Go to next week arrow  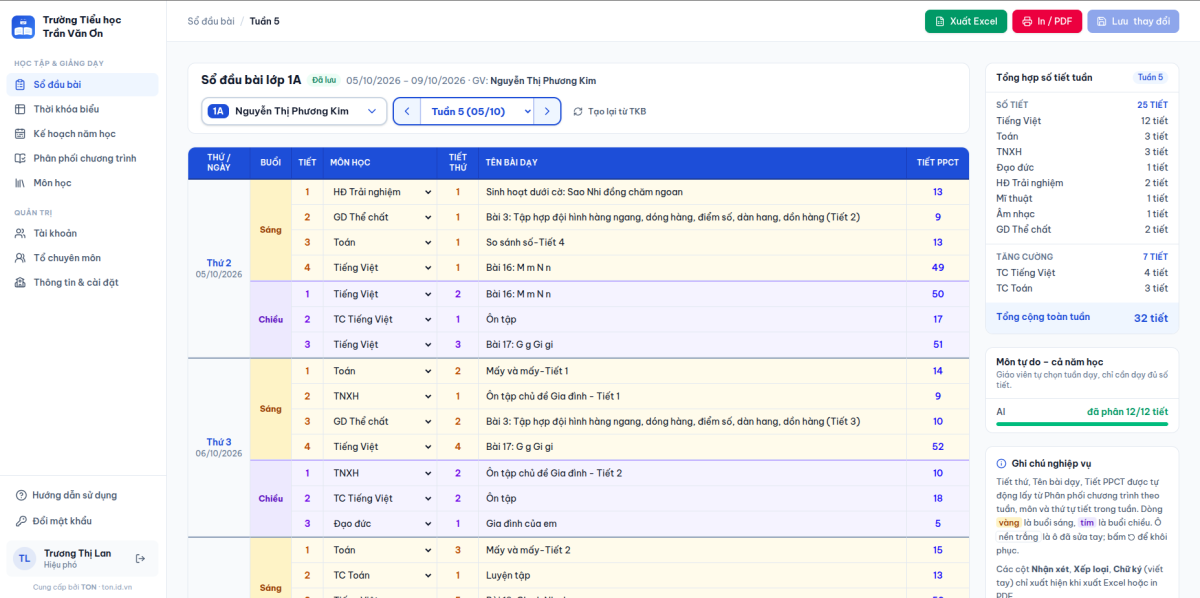[x=547, y=111]
